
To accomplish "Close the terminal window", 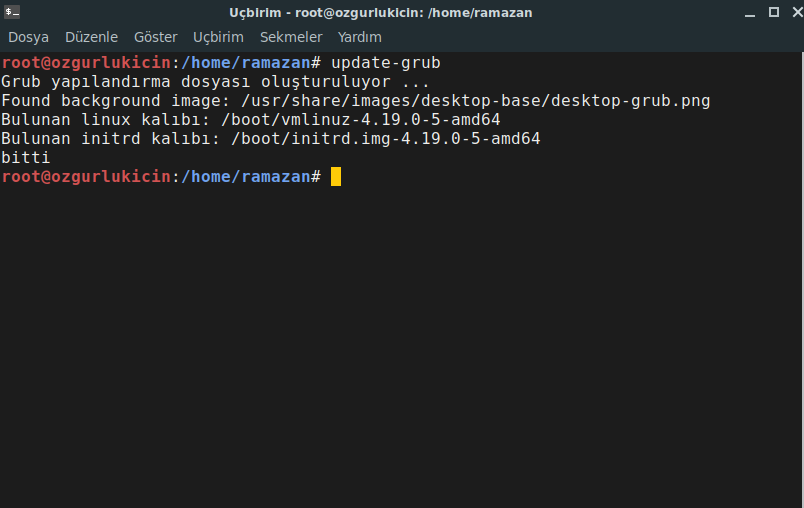I will [x=798, y=12].
